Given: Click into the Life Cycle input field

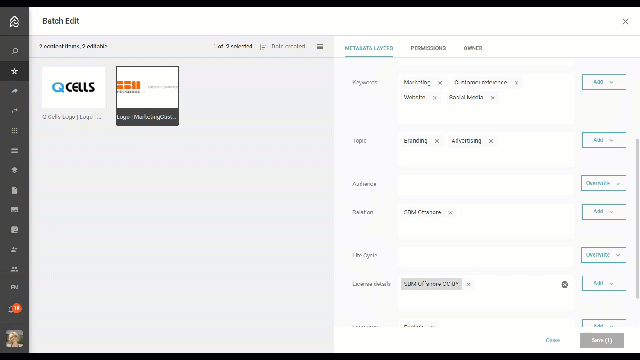Looking at the screenshot, I should pyautogui.click(x=486, y=256).
